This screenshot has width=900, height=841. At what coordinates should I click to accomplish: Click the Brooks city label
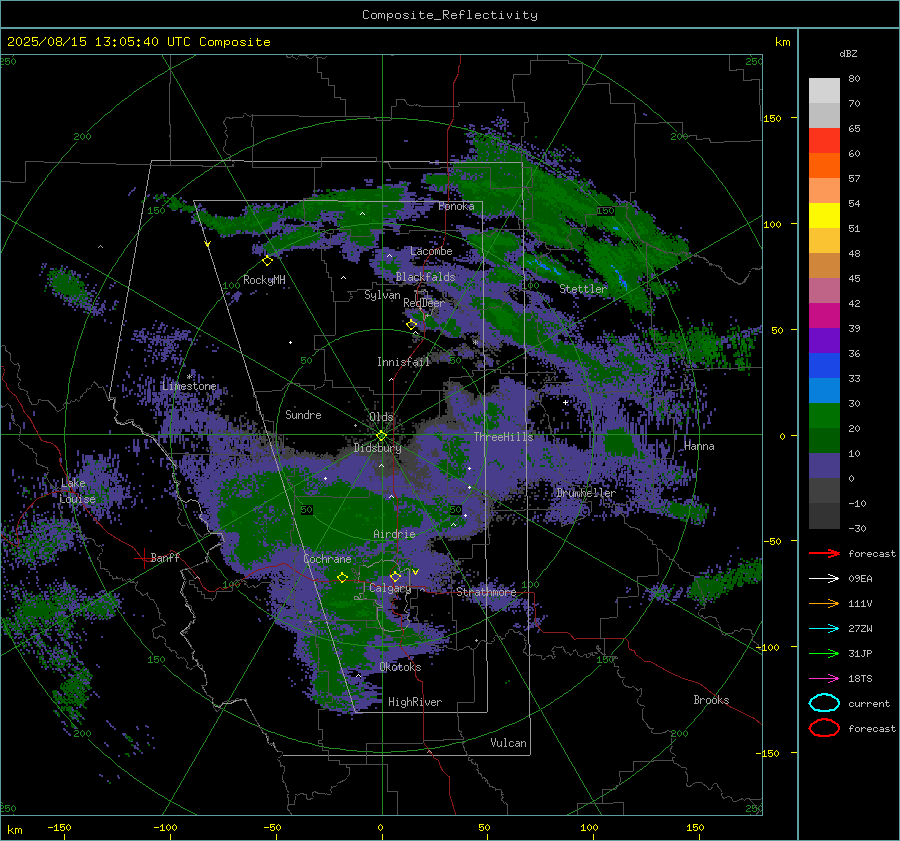(x=711, y=700)
